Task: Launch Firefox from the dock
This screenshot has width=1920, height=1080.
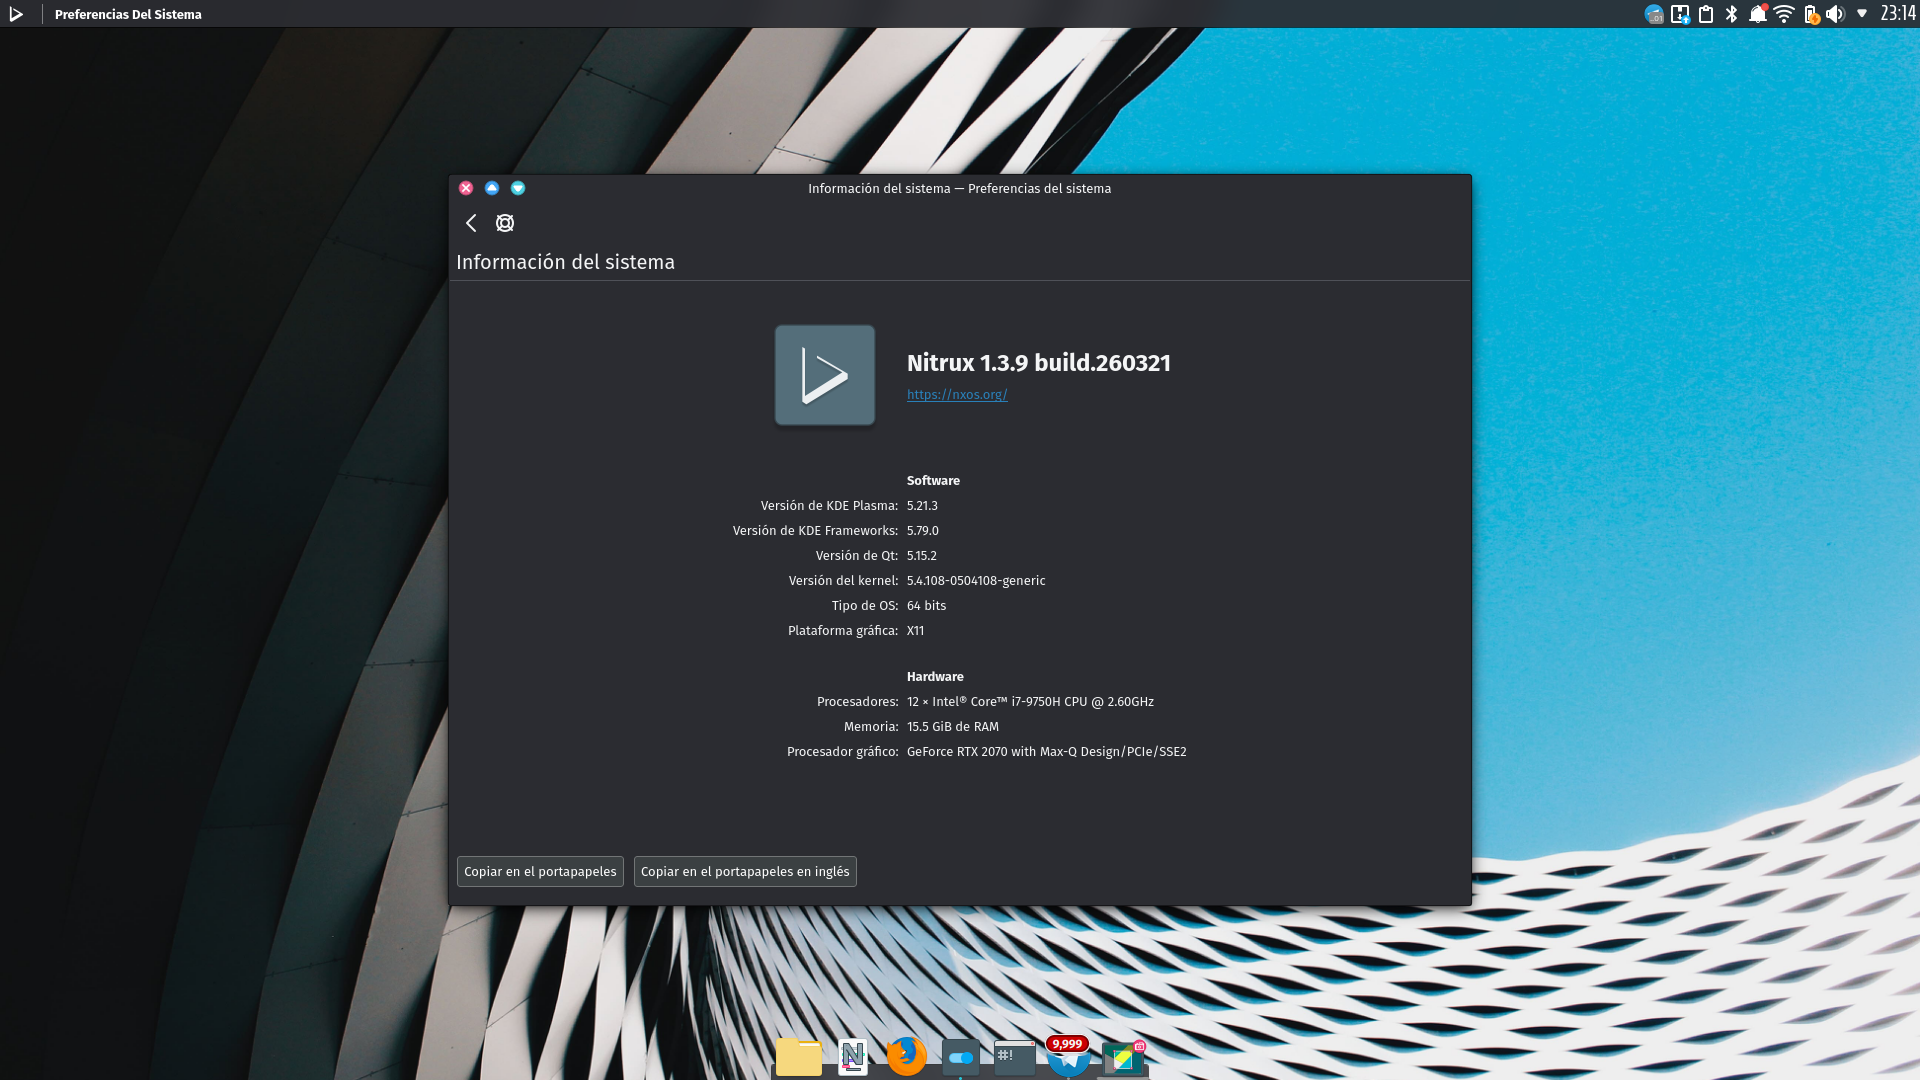Action: pos(907,1056)
